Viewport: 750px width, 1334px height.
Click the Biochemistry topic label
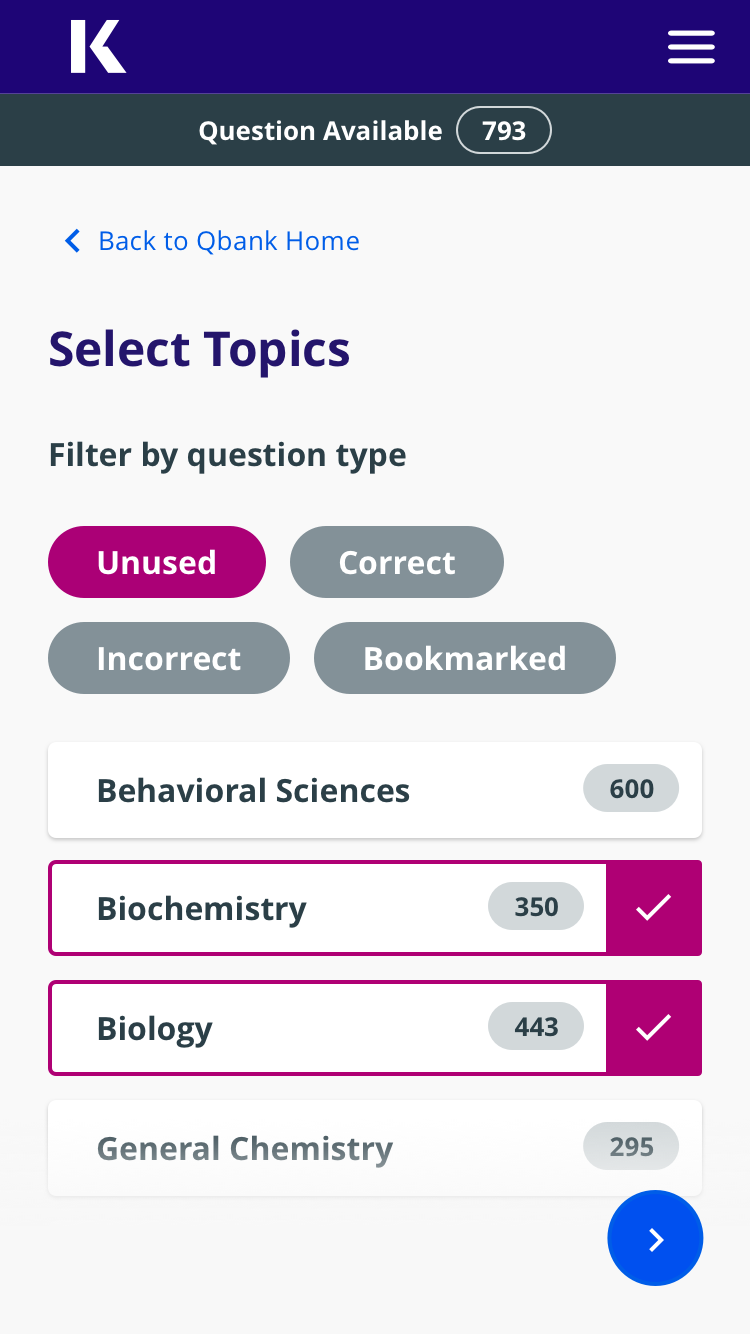click(202, 909)
